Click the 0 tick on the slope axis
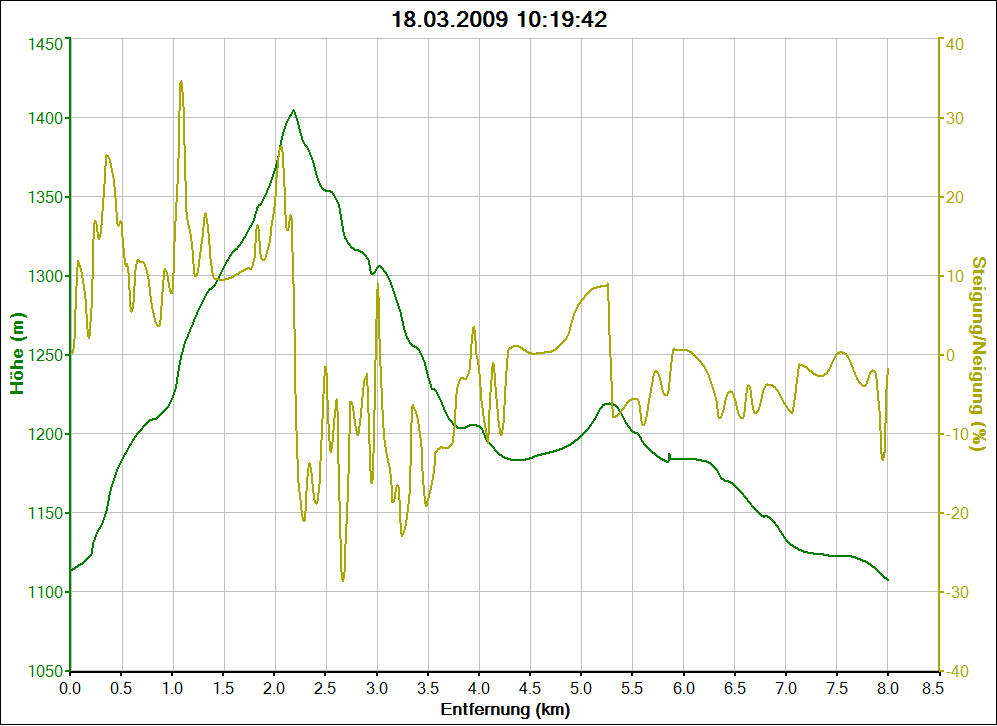This screenshot has height=726, width=997. 950,355
